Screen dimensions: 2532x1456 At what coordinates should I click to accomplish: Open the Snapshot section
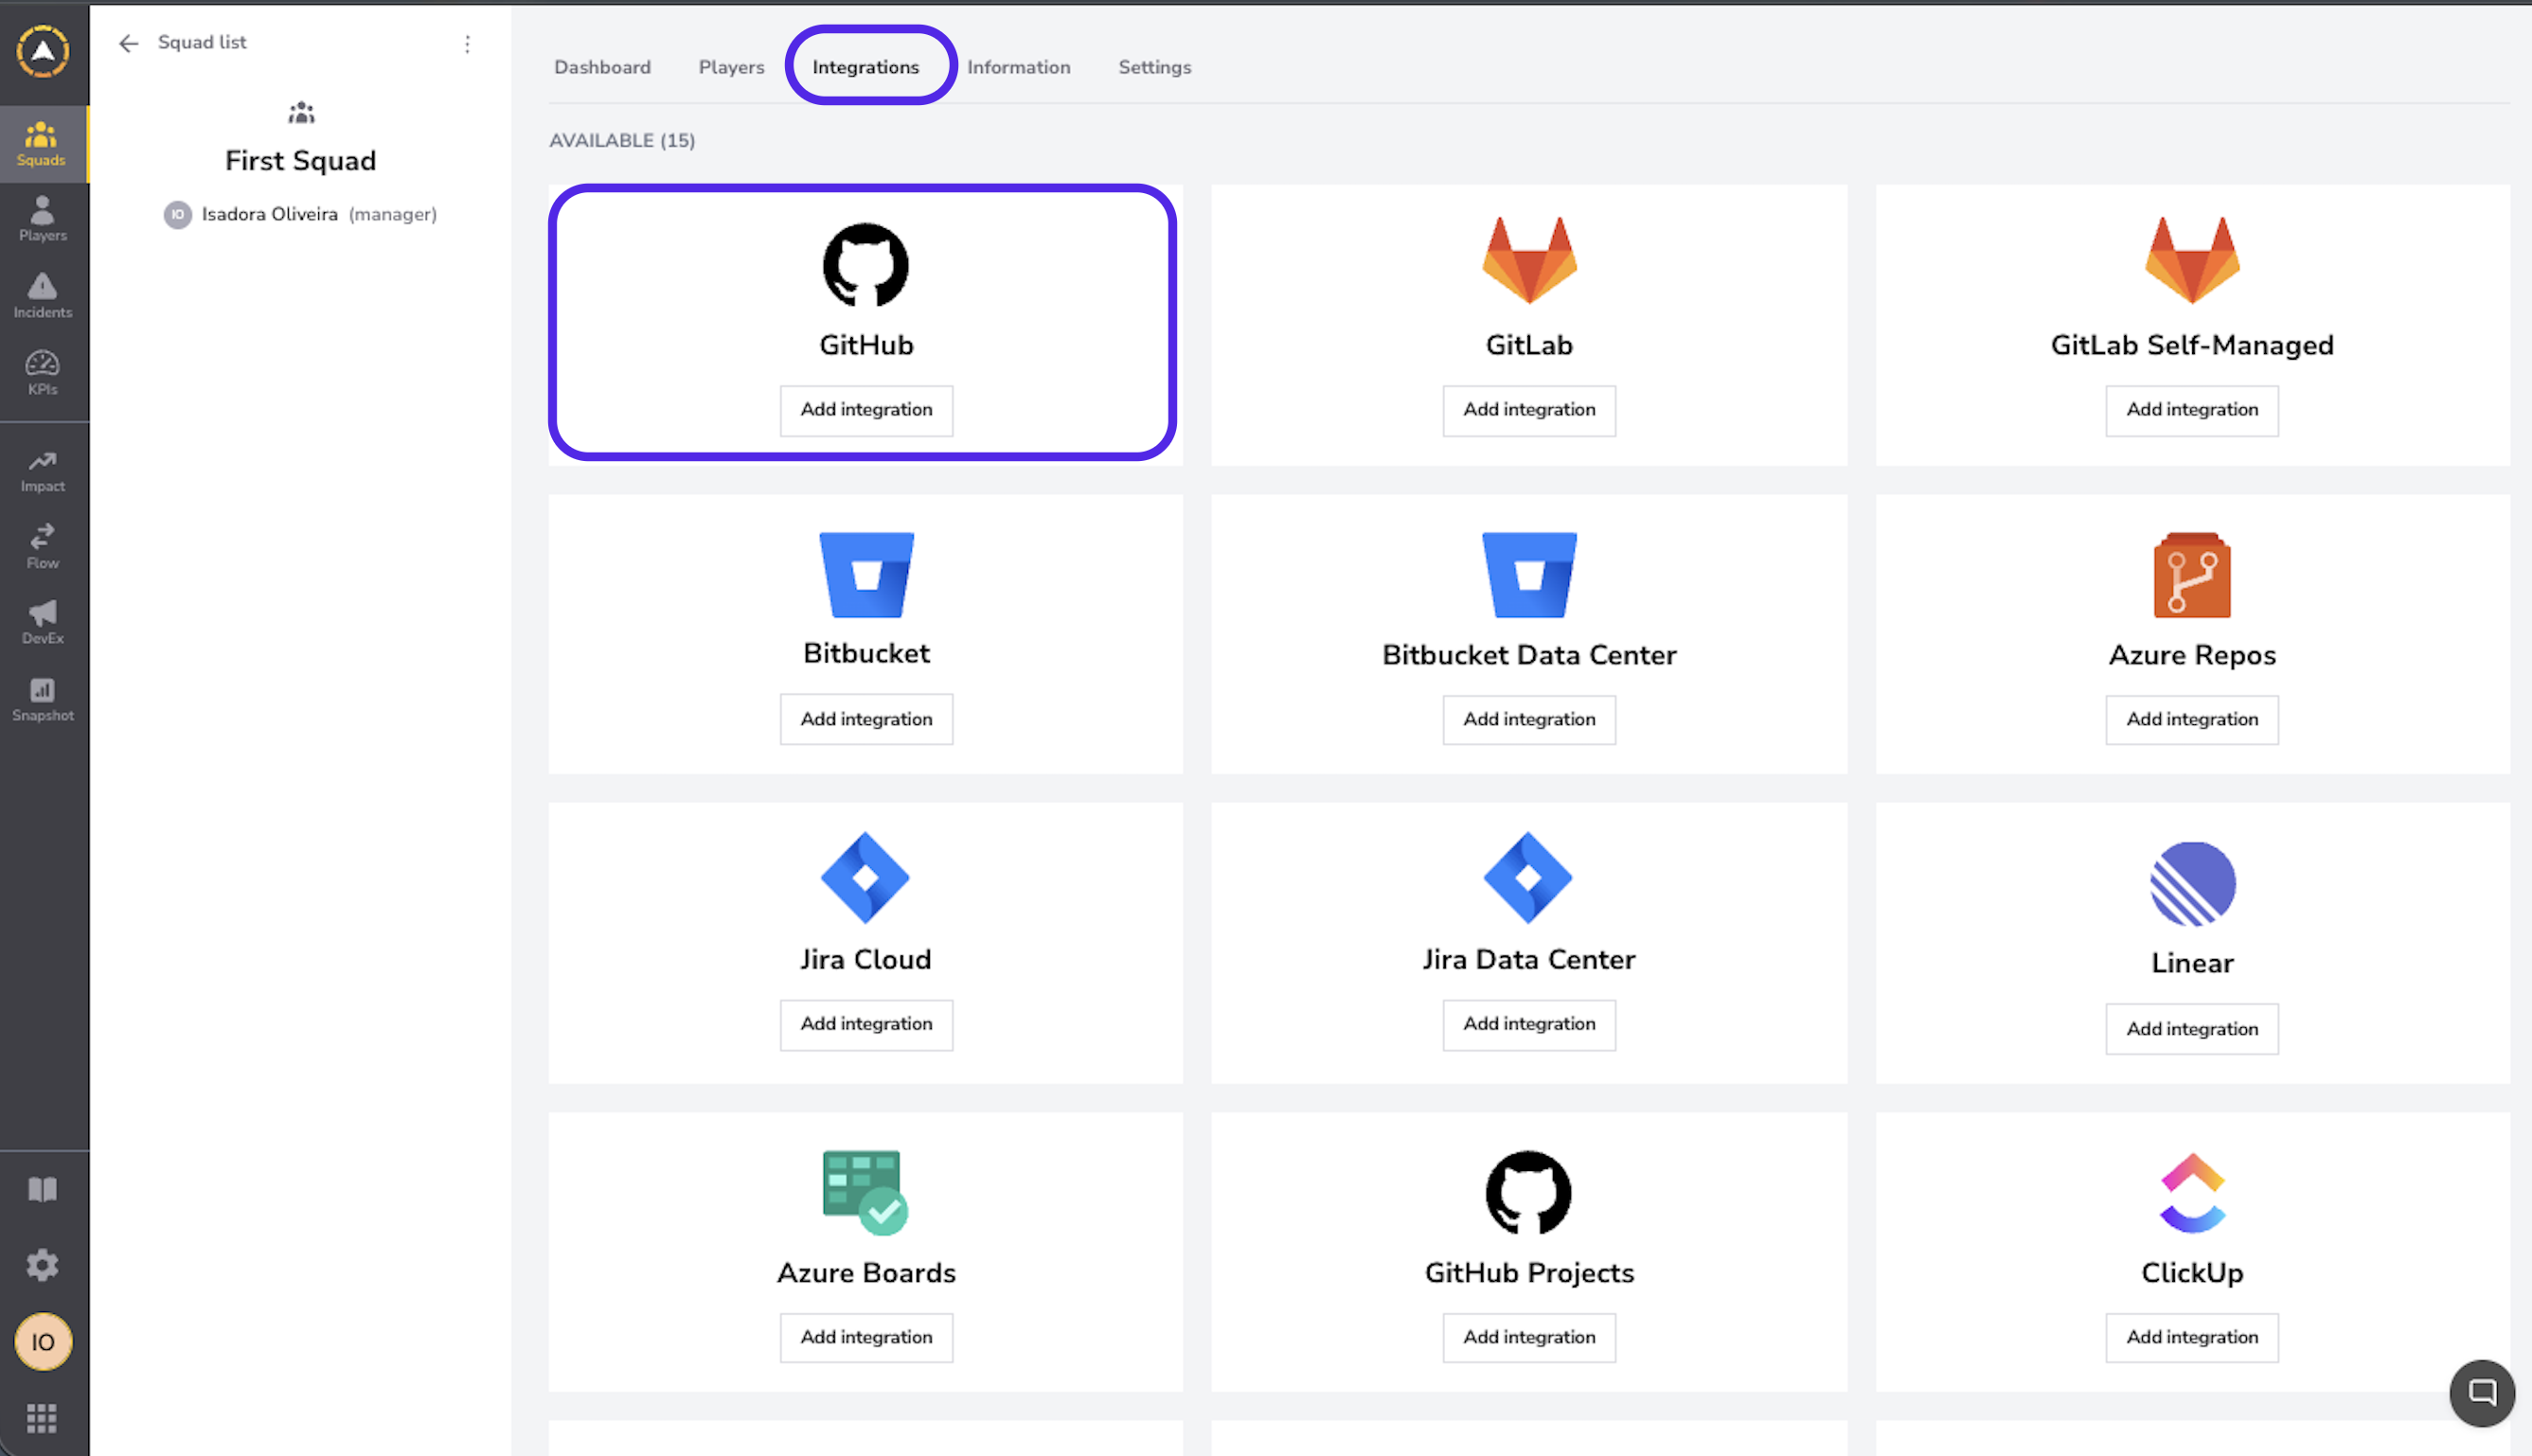[43, 699]
